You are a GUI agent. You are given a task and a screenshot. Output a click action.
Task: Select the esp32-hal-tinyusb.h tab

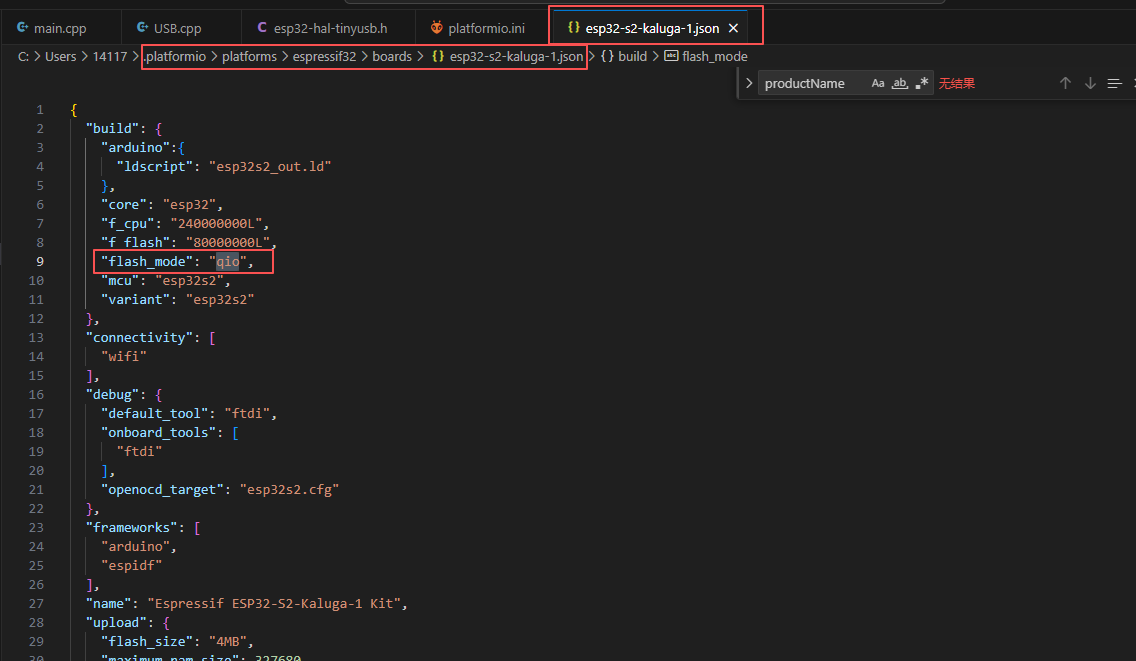pos(330,28)
